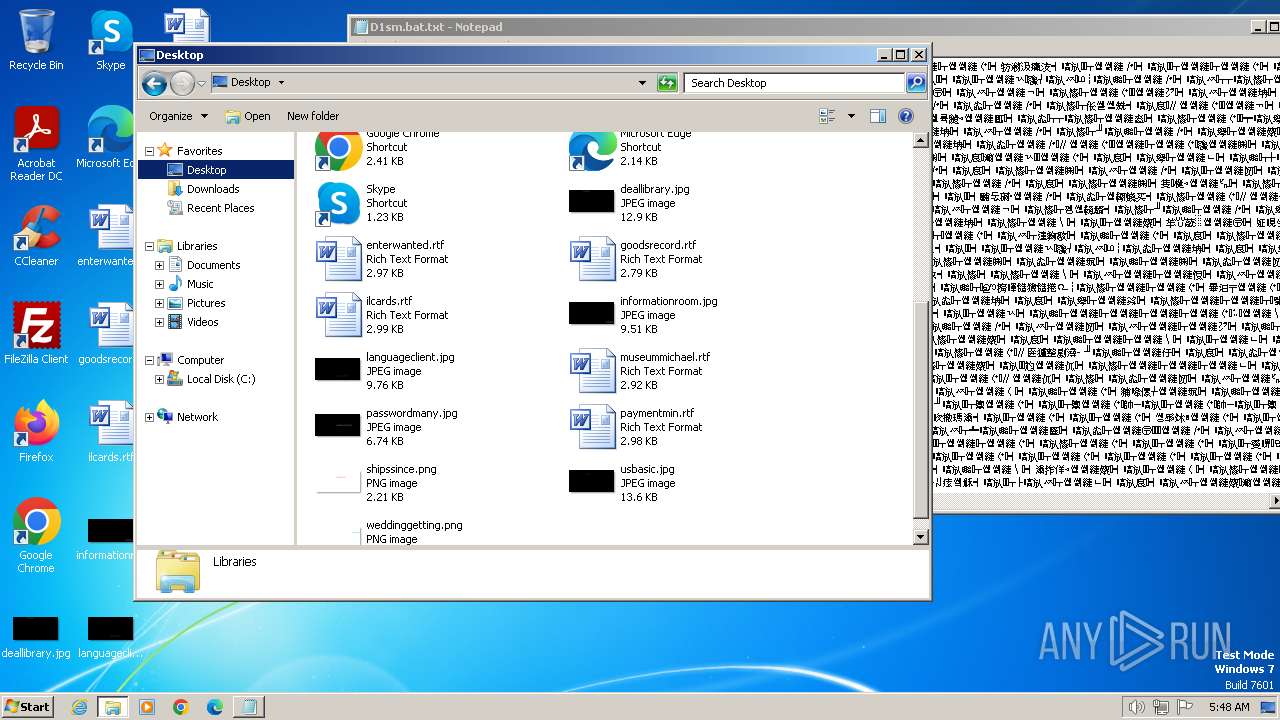Select enterwanted.rtf file
This screenshot has height=720, width=1280.
[380, 259]
